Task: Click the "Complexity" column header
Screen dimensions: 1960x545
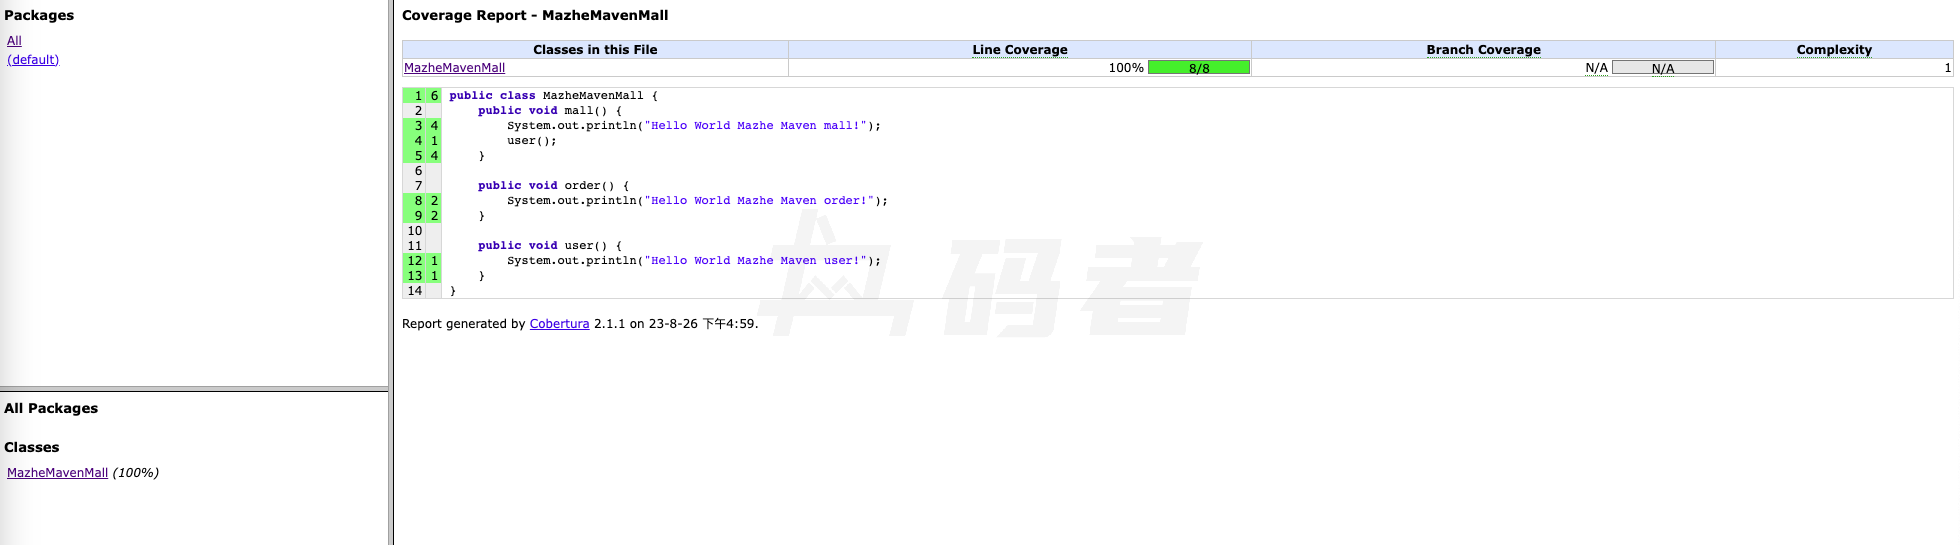Action: [x=1833, y=50]
